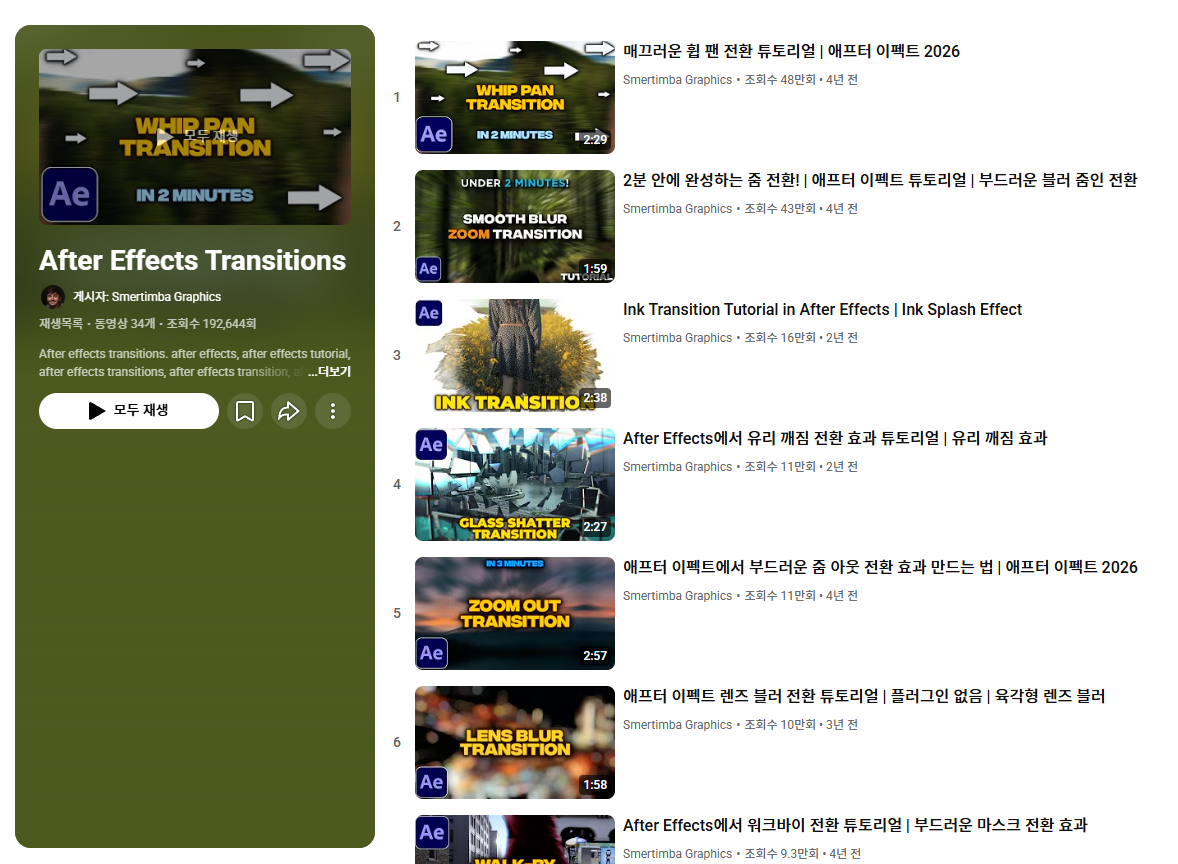The width and height of the screenshot is (1178, 864).
Task: Open Smertimba Graphics channel avatar
Action: click(53, 297)
